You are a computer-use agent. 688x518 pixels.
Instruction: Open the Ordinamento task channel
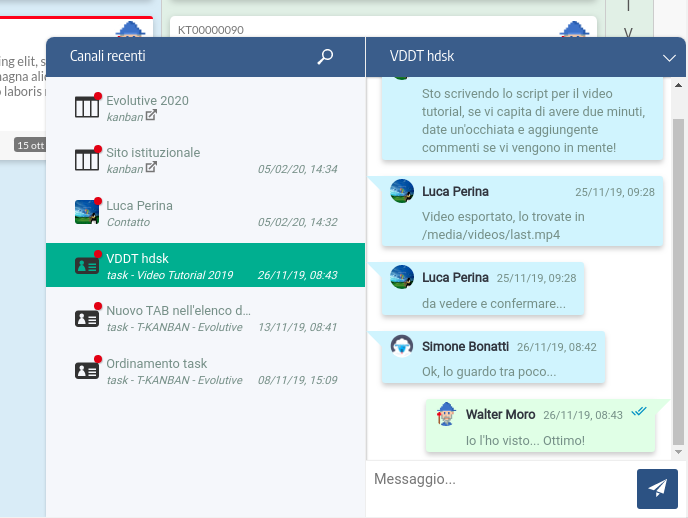[156, 363]
